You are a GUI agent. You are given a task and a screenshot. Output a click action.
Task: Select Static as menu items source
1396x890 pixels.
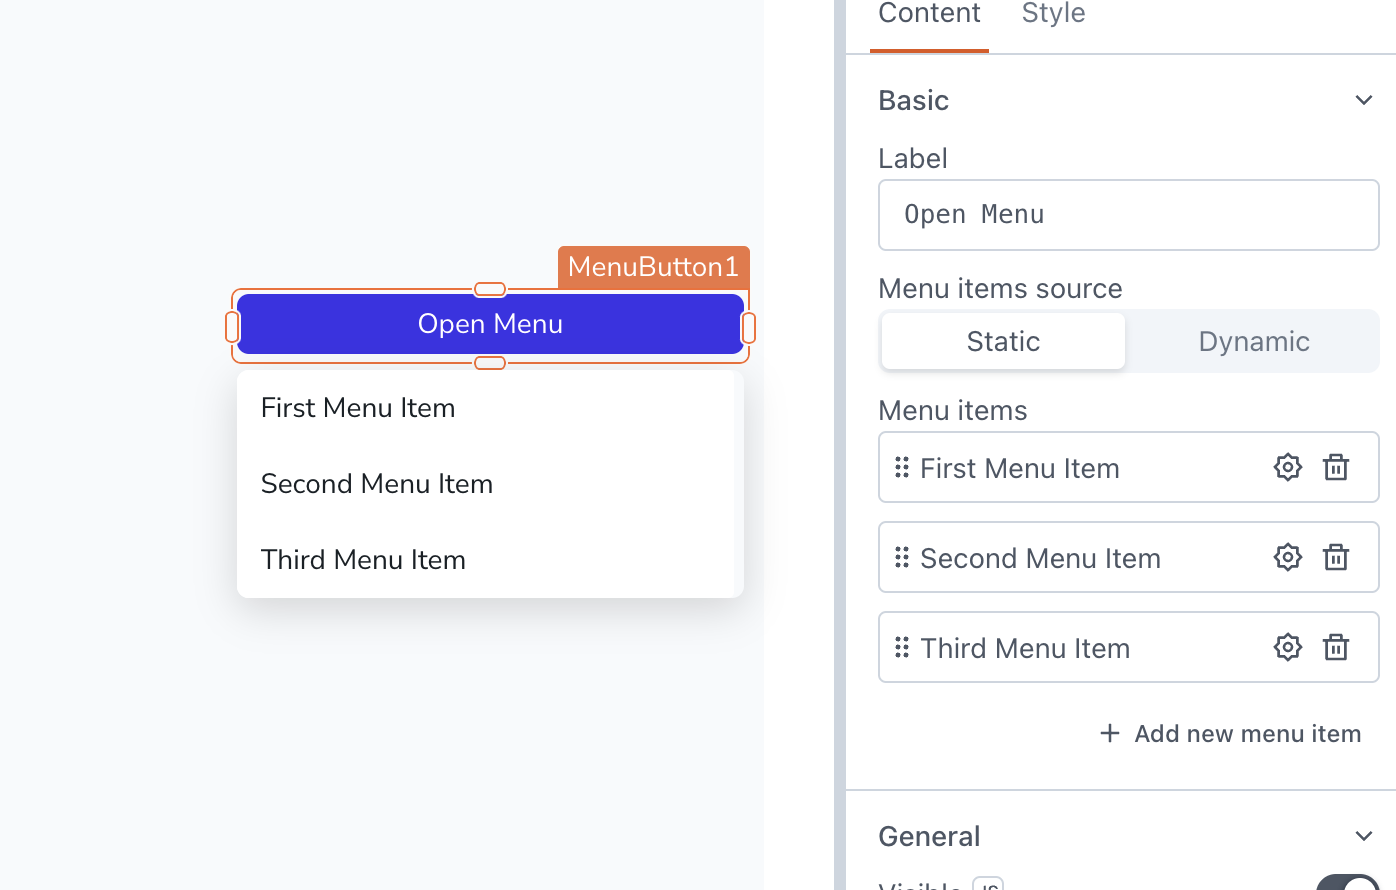tap(1002, 341)
